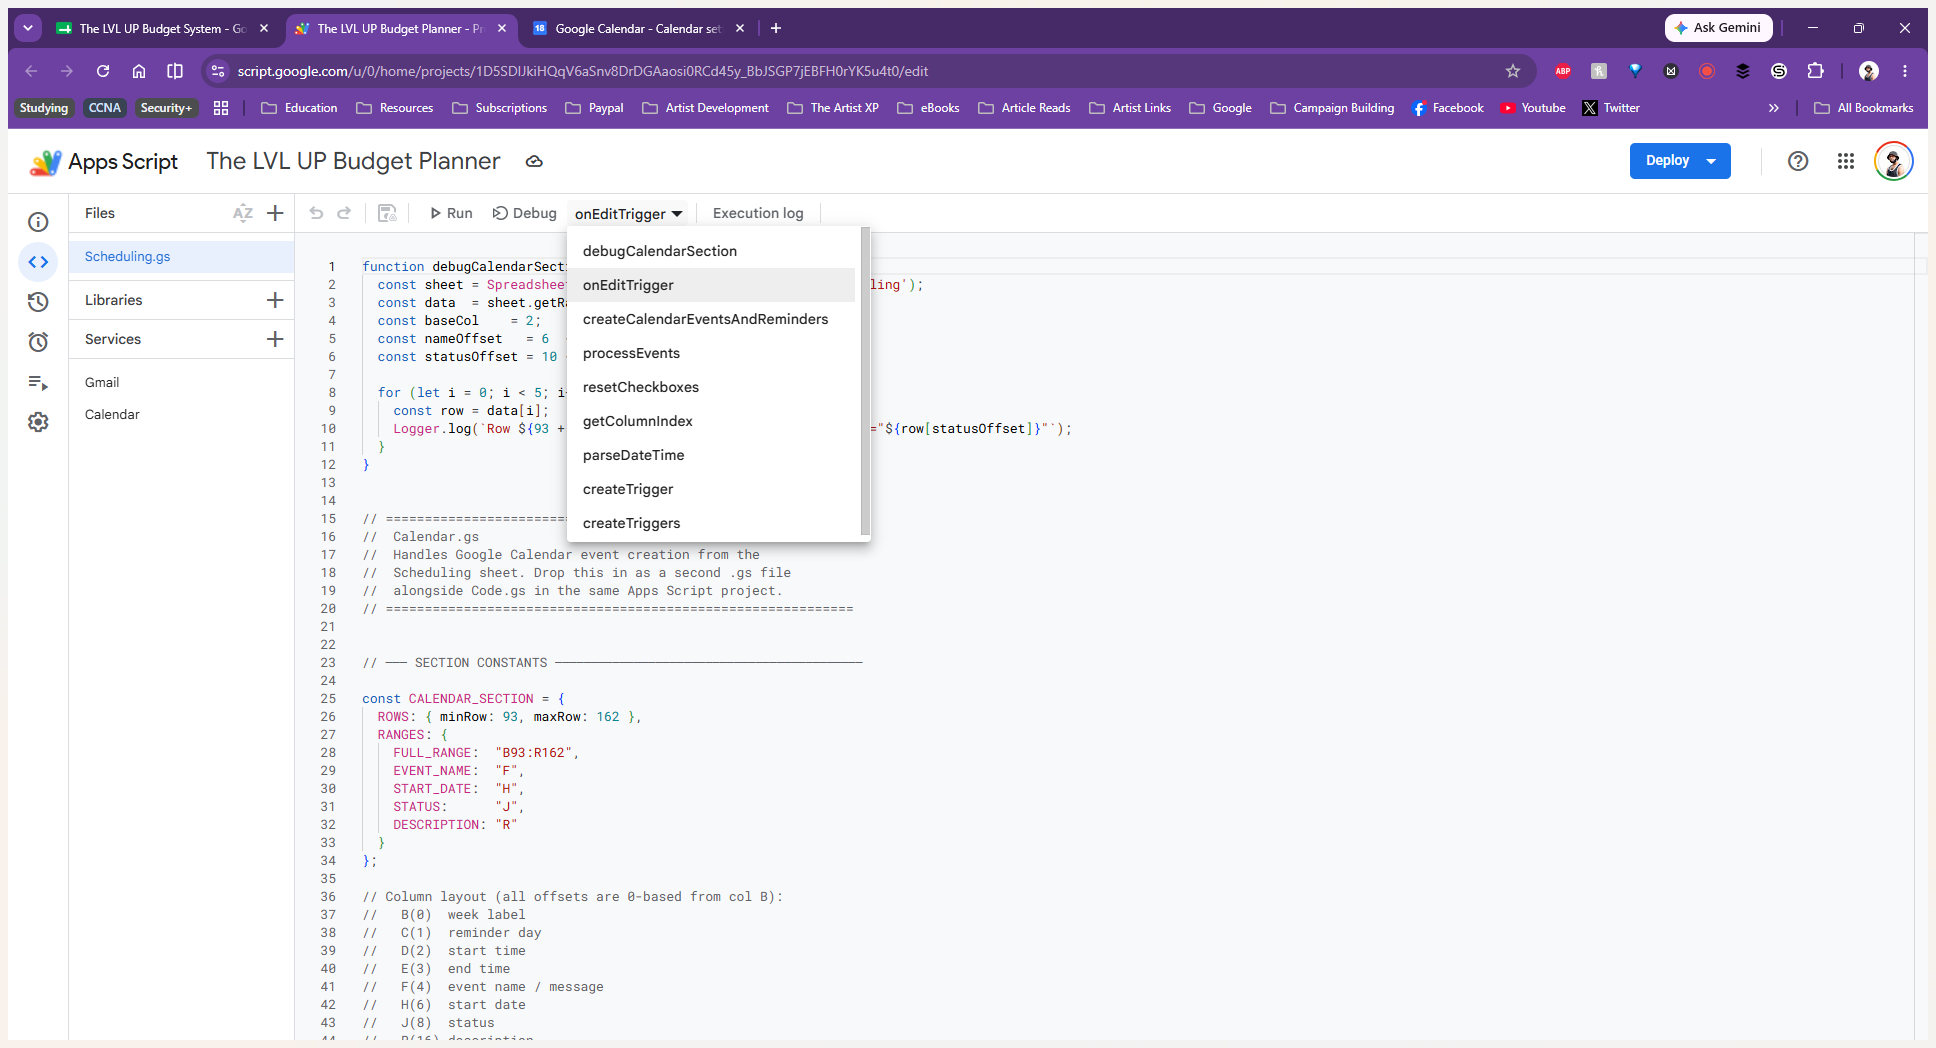The height and width of the screenshot is (1048, 1936).
Task: Open the Youtube bookmark
Action: point(1532,108)
